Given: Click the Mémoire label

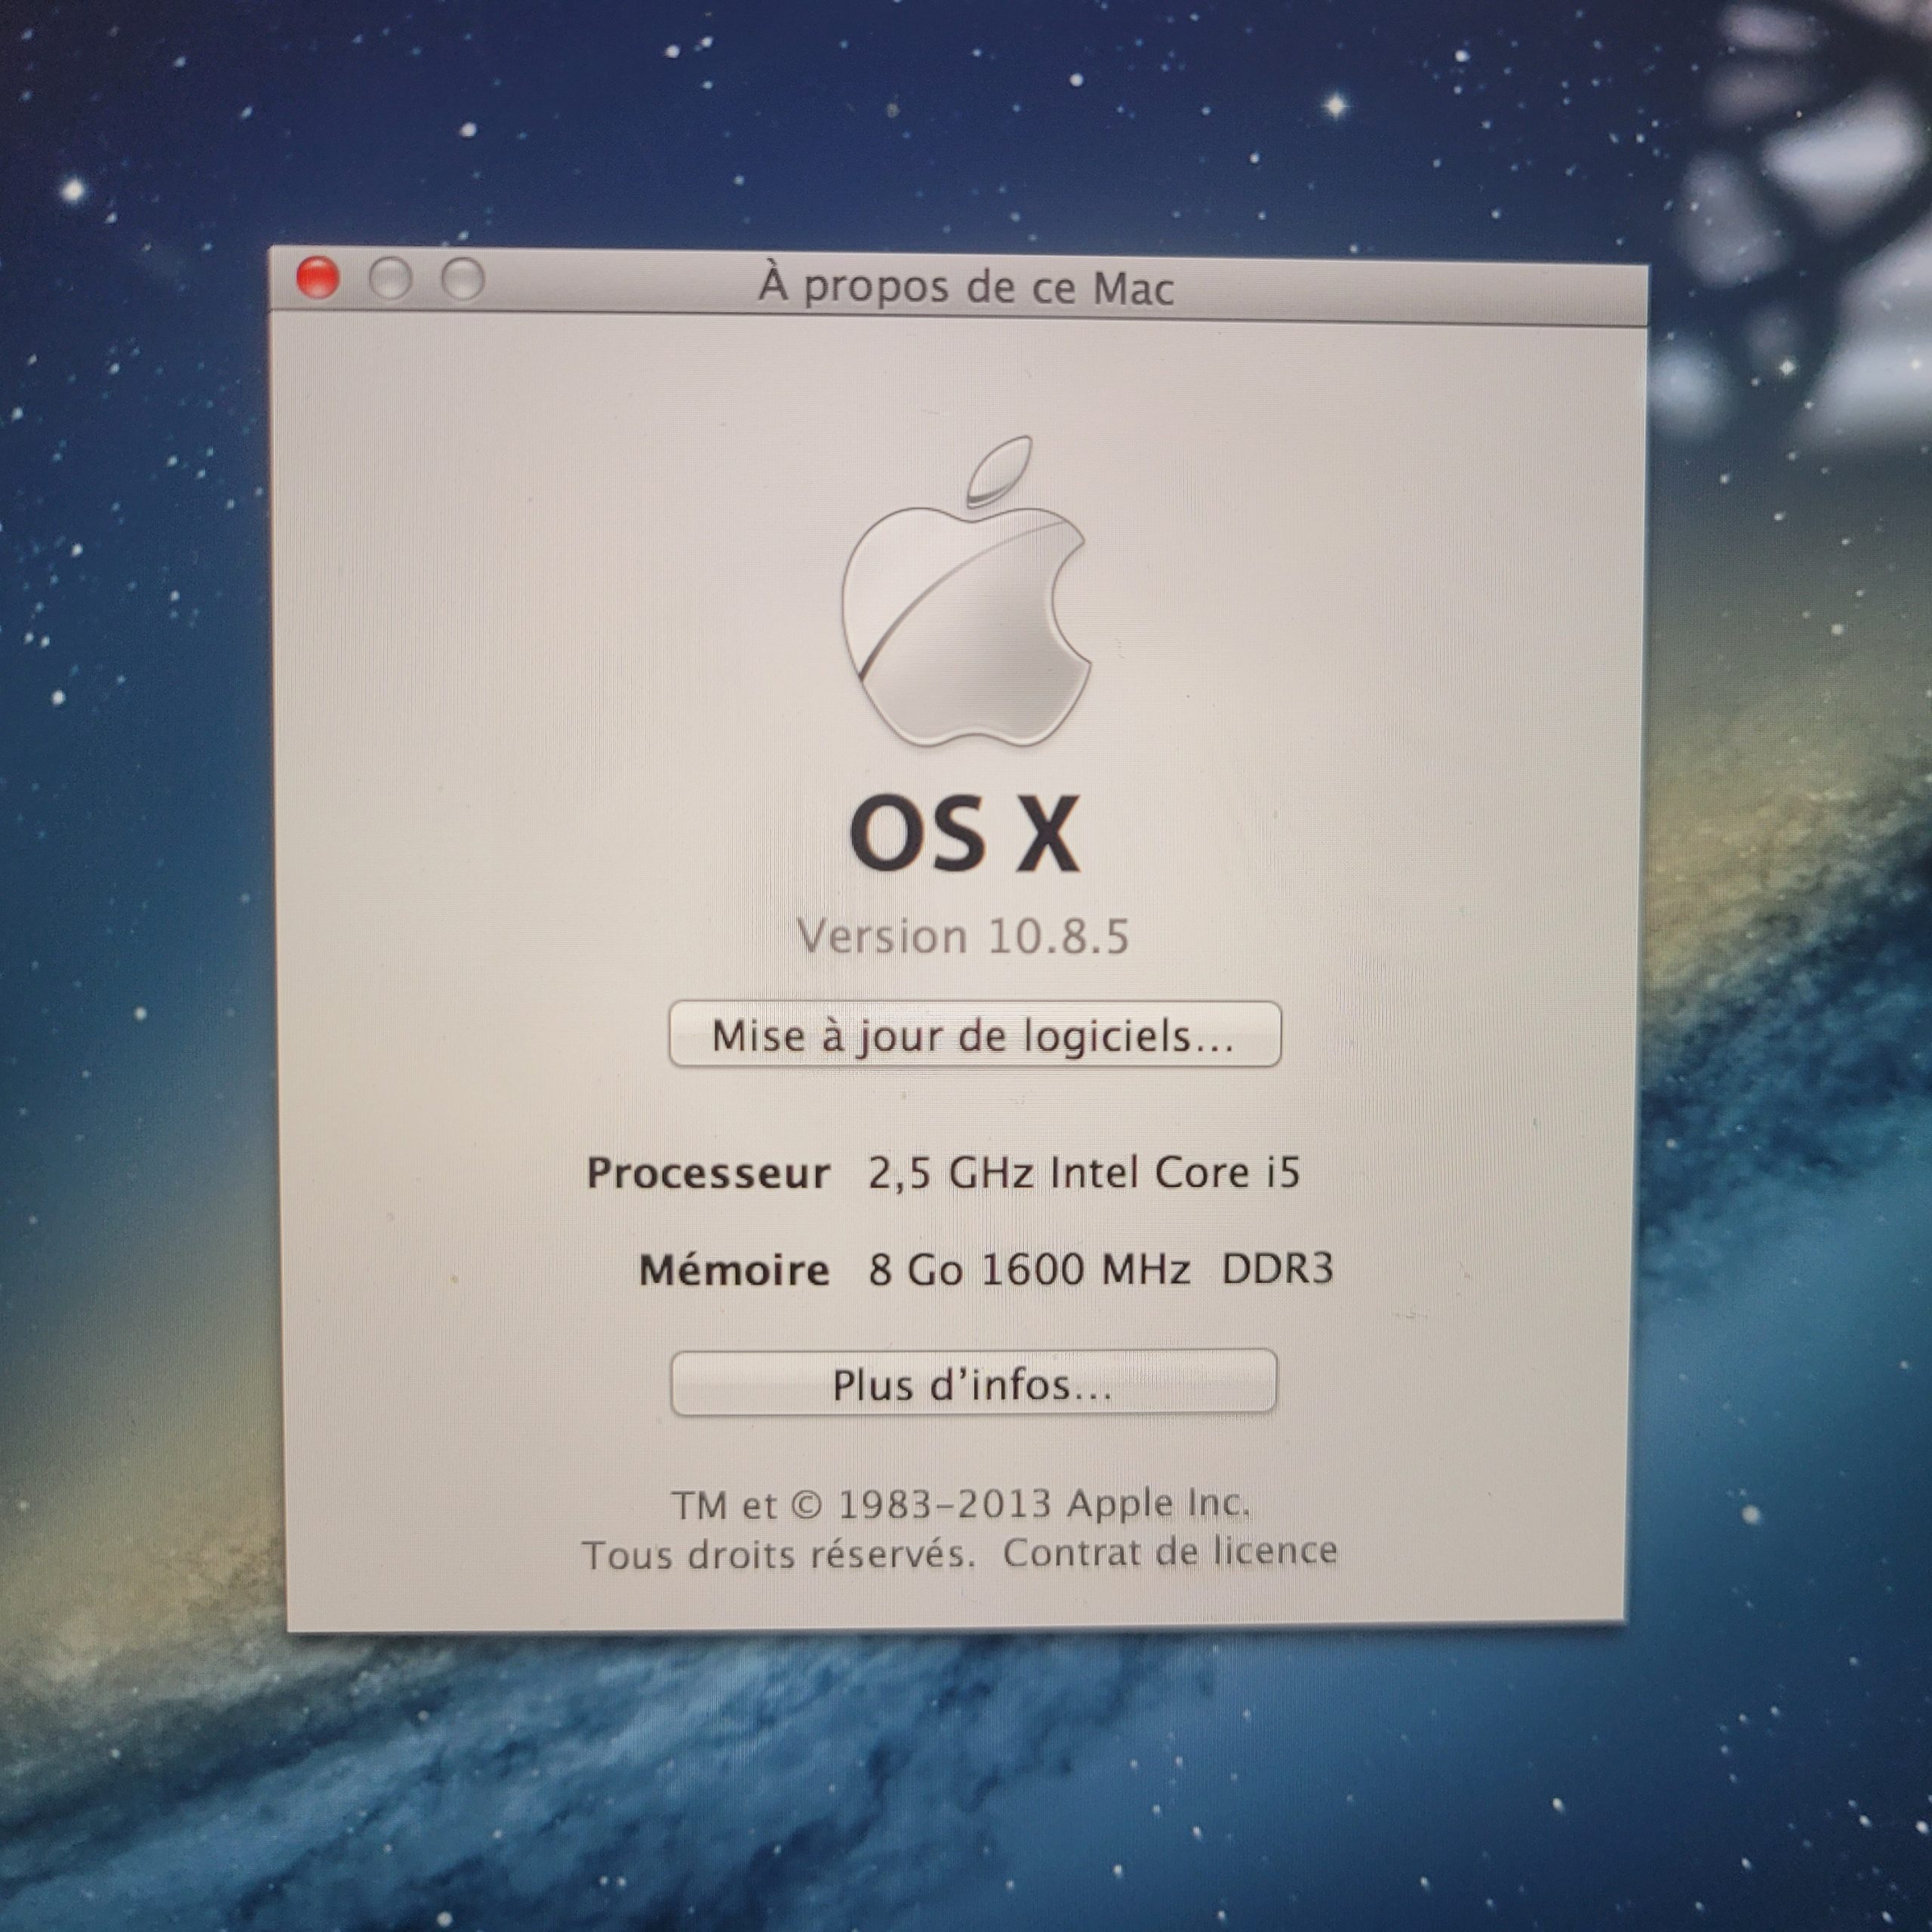Looking at the screenshot, I should (x=734, y=1270).
